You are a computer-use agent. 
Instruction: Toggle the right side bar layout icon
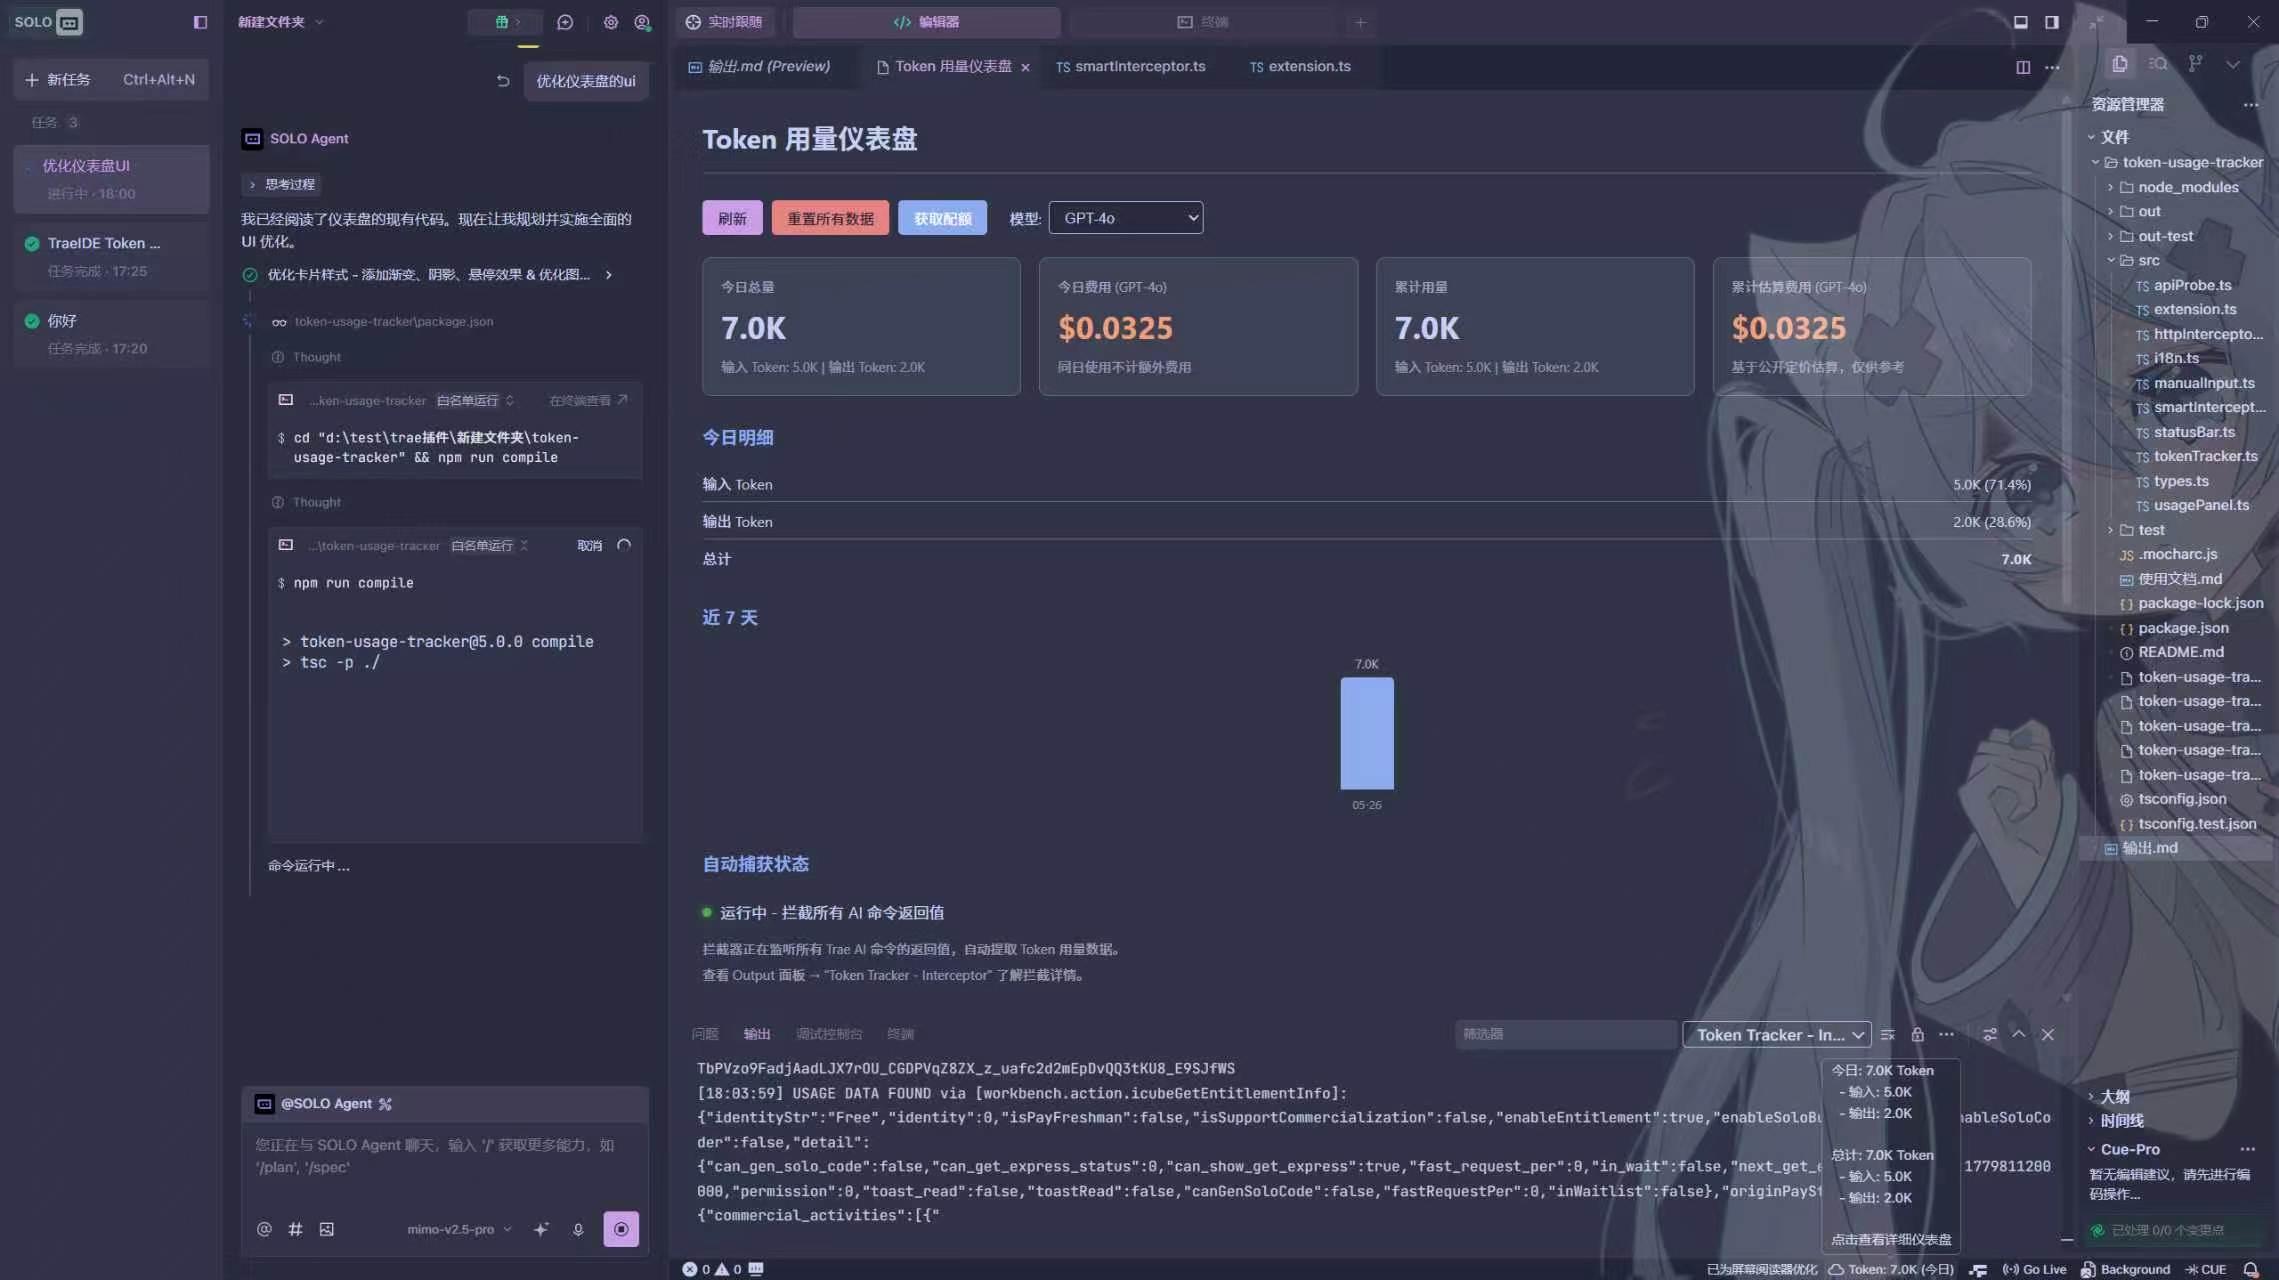coord(2052,22)
